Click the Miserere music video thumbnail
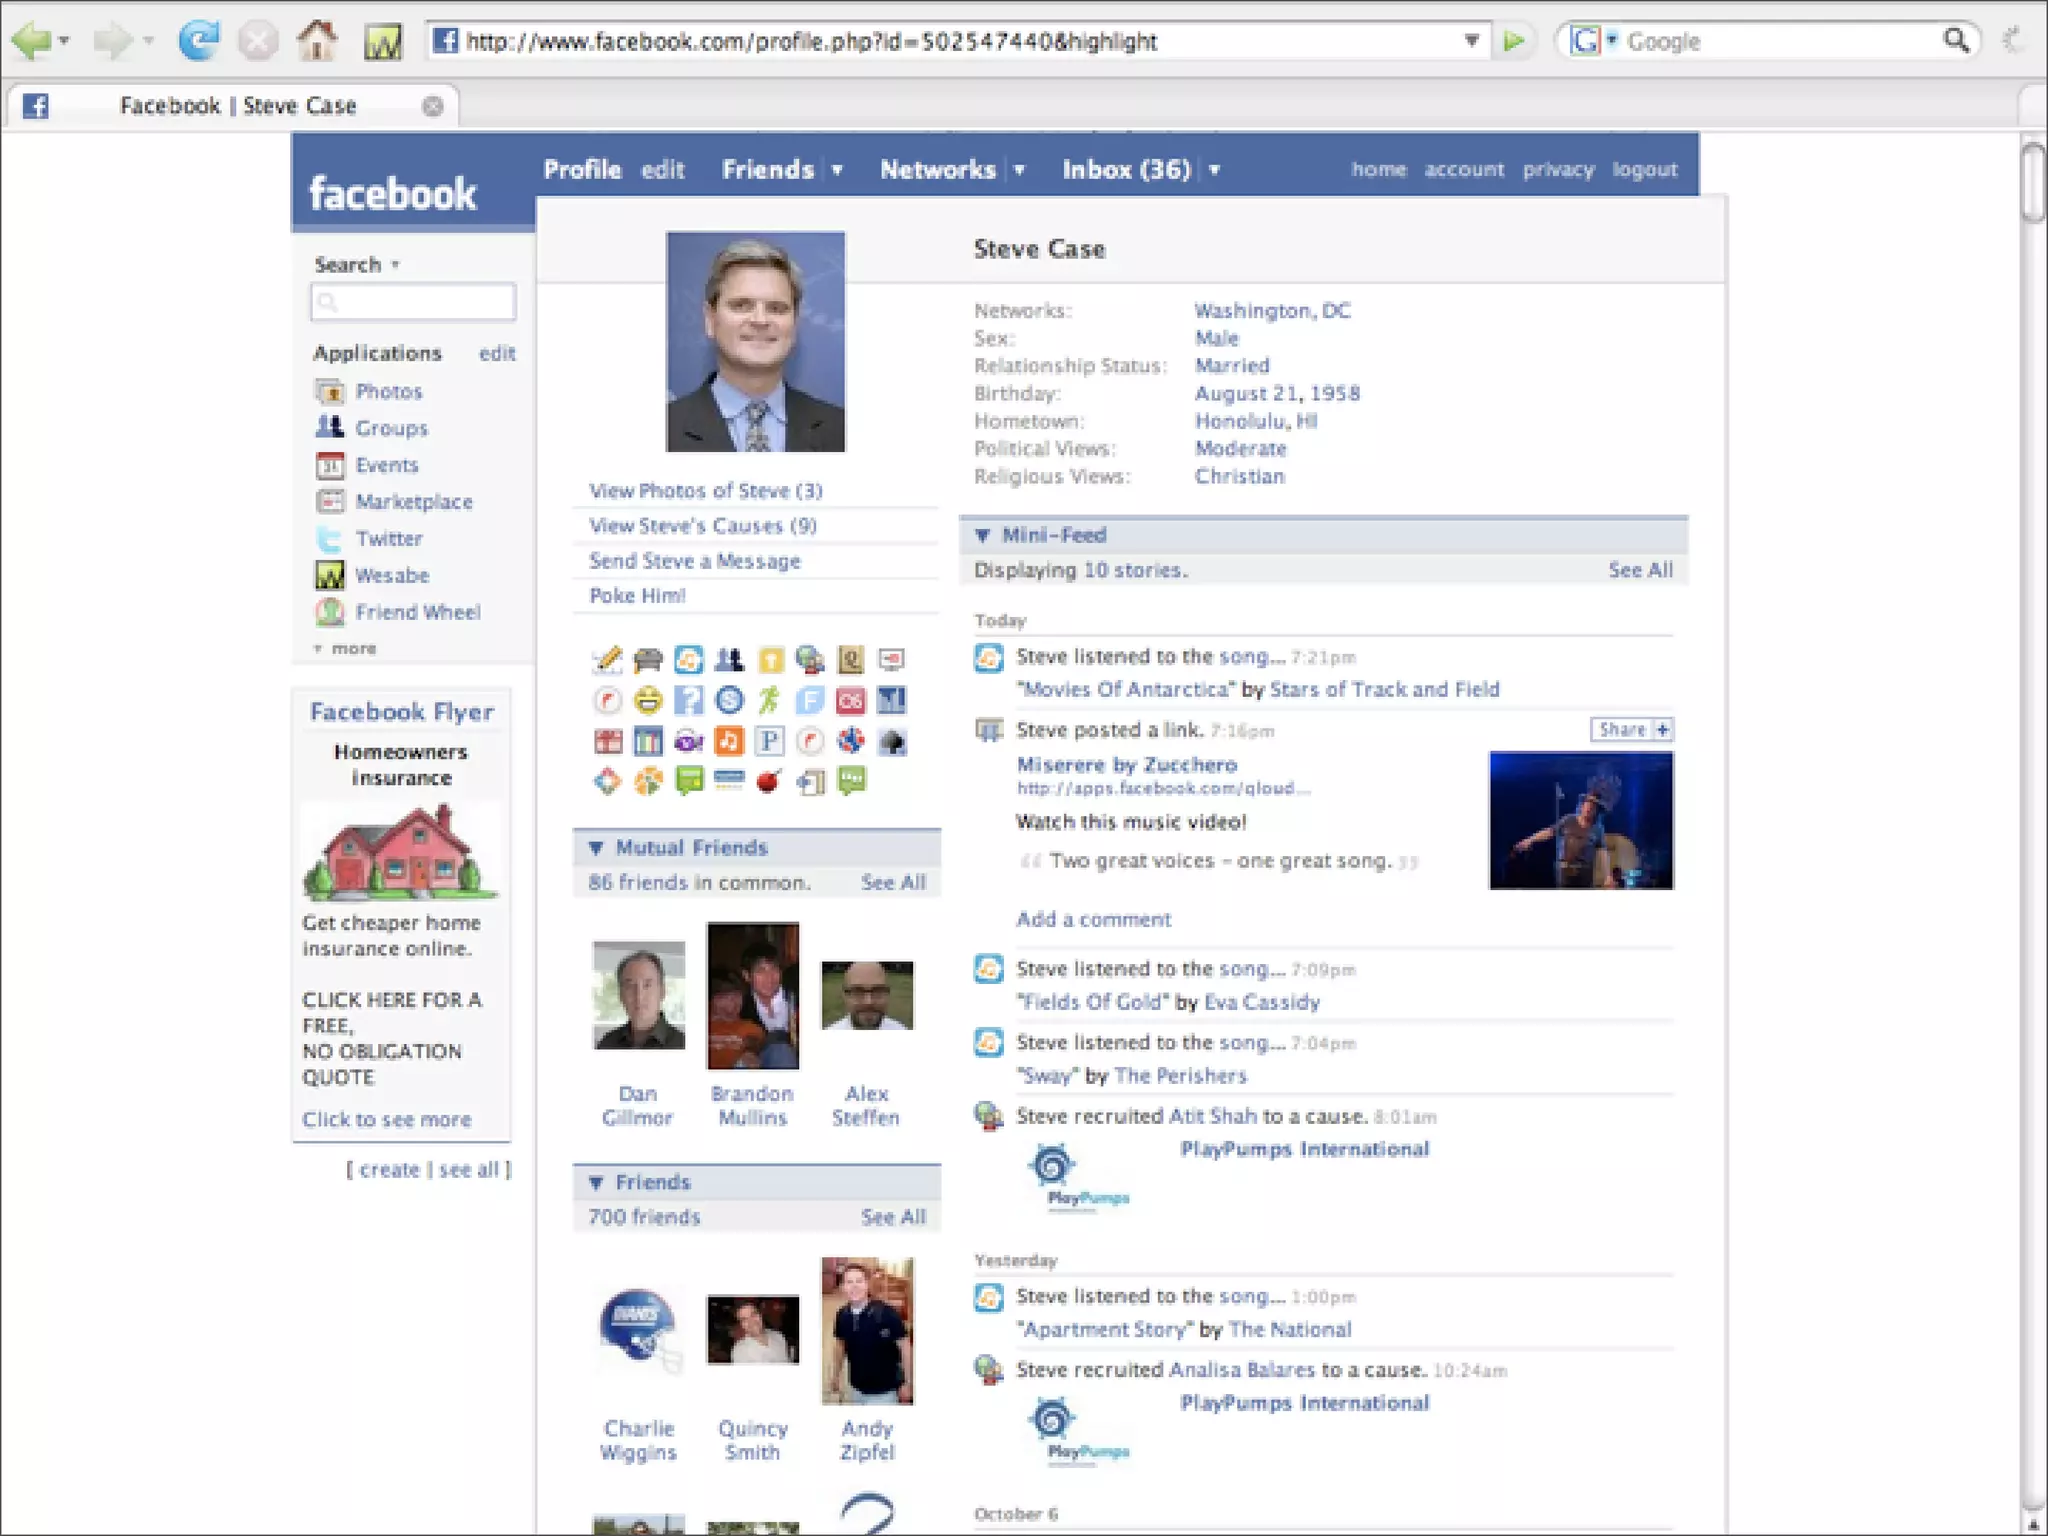Screen dimensions: 2048x1536 [x=1581, y=821]
